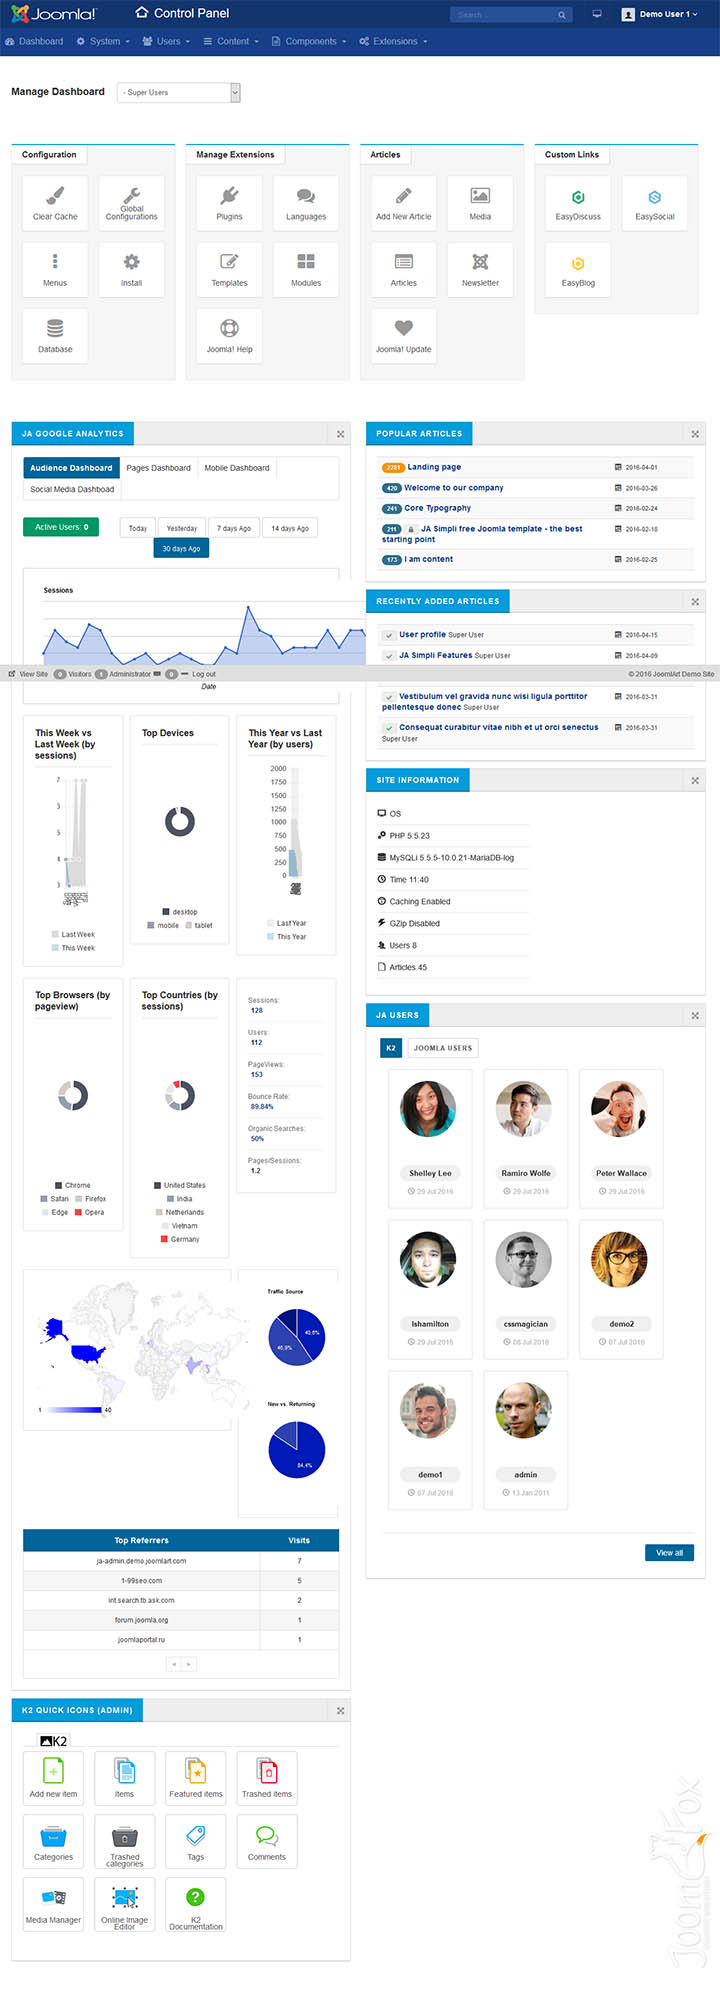Screen dimensions: 720x1997
Task: Open Shelley Lee's user avatar
Action: point(429,1108)
